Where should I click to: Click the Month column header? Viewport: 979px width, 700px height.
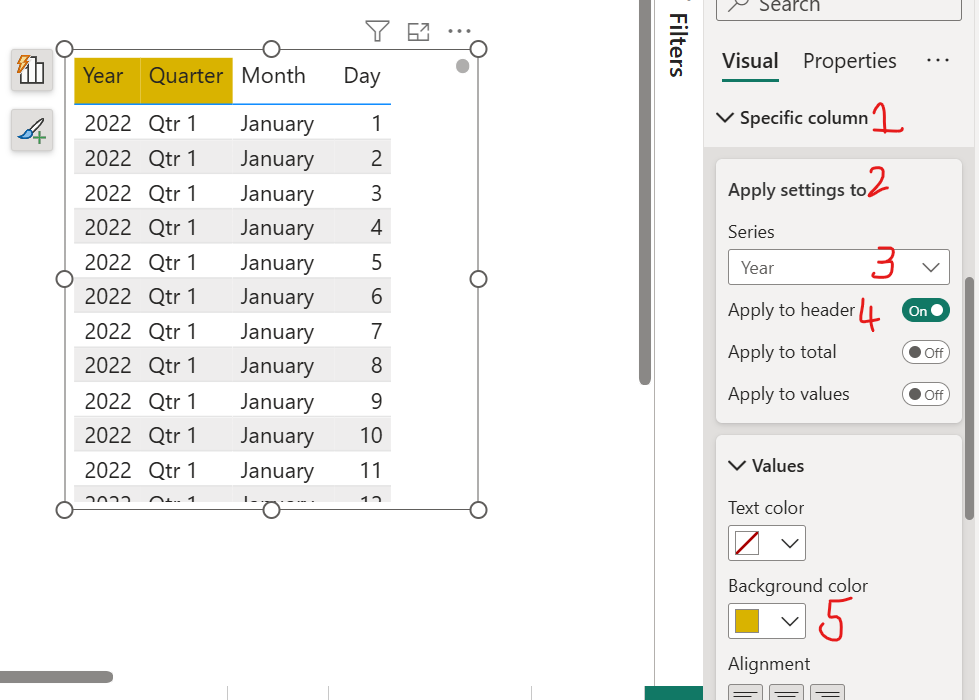[273, 76]
